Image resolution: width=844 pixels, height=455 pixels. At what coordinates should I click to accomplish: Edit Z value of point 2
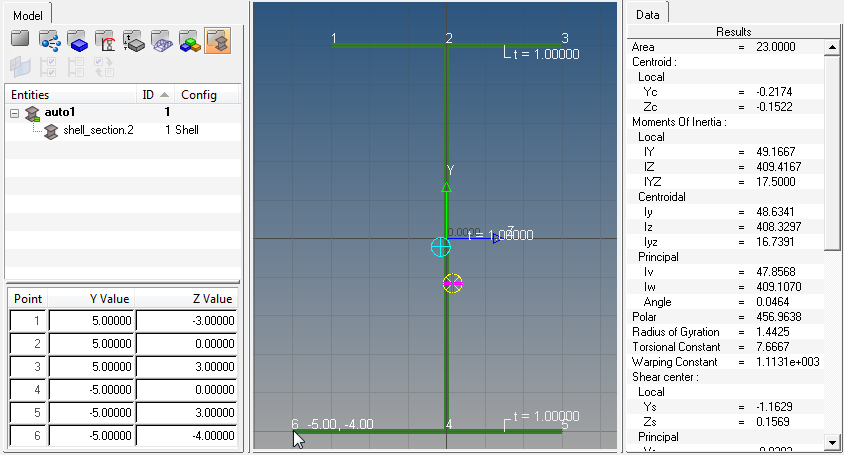pyautogui.click(x=186, y=344)
